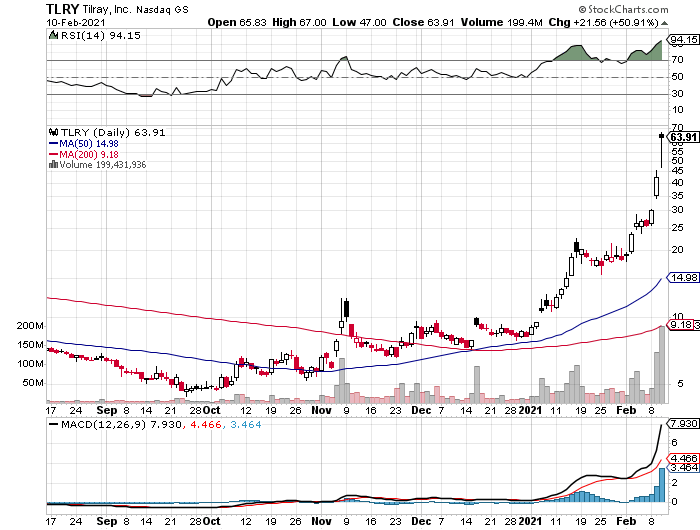Click the 3.464 histogram flag on the right axis
This screenshot has width=700, height=530.
[x=683, y=467]
